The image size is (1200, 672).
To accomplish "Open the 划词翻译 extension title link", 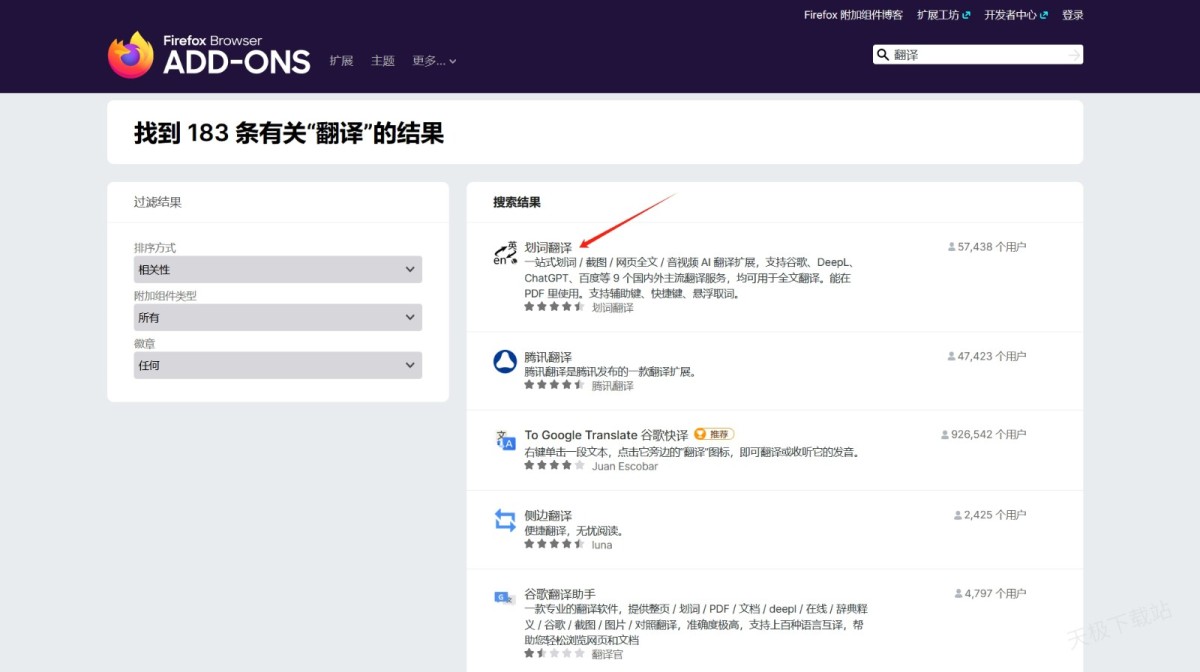I will [x=548, y=247].
